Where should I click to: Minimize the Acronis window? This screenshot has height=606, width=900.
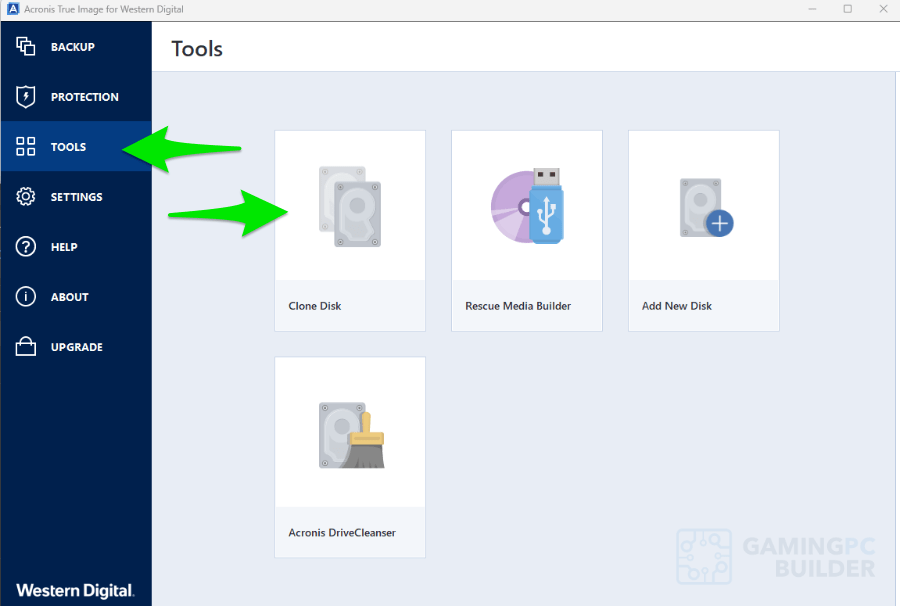[812, 9]
